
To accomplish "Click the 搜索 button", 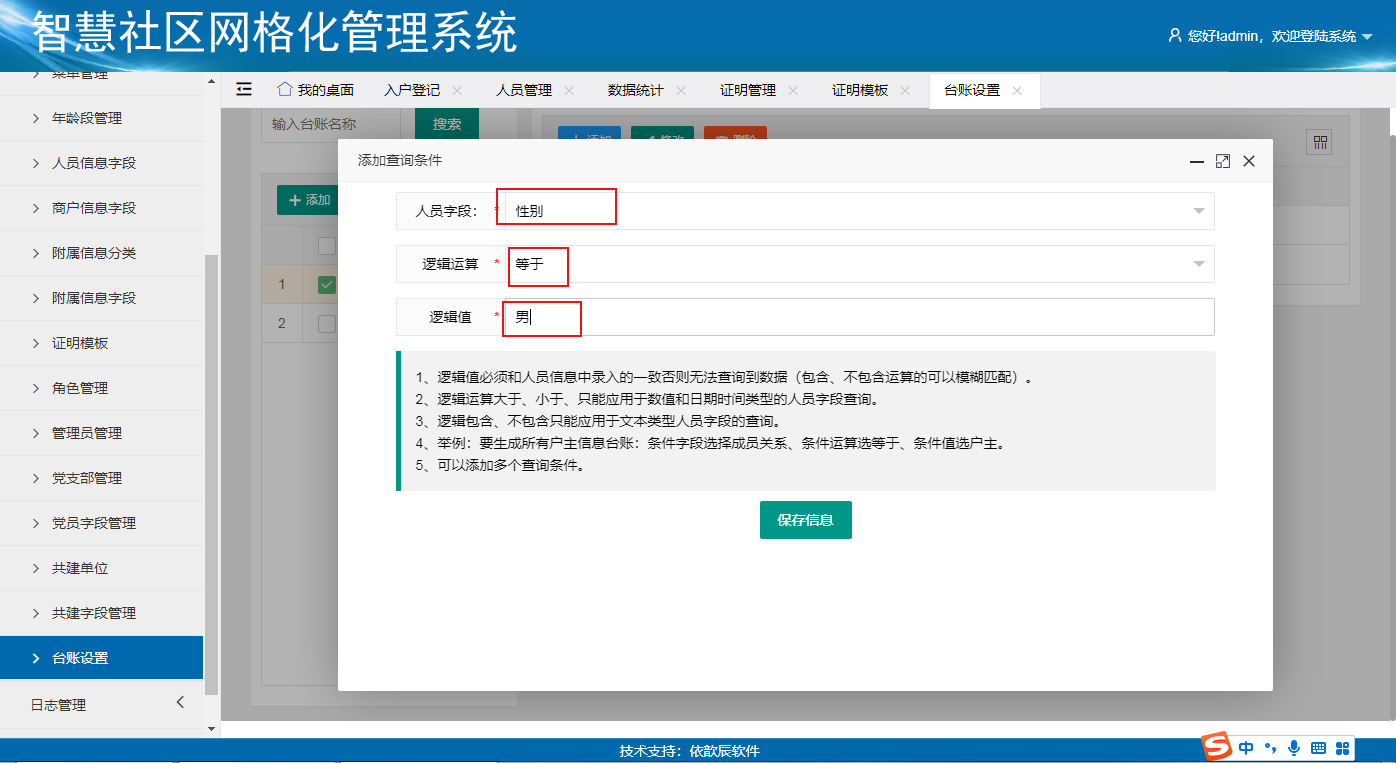I will [x=447, y=124].
